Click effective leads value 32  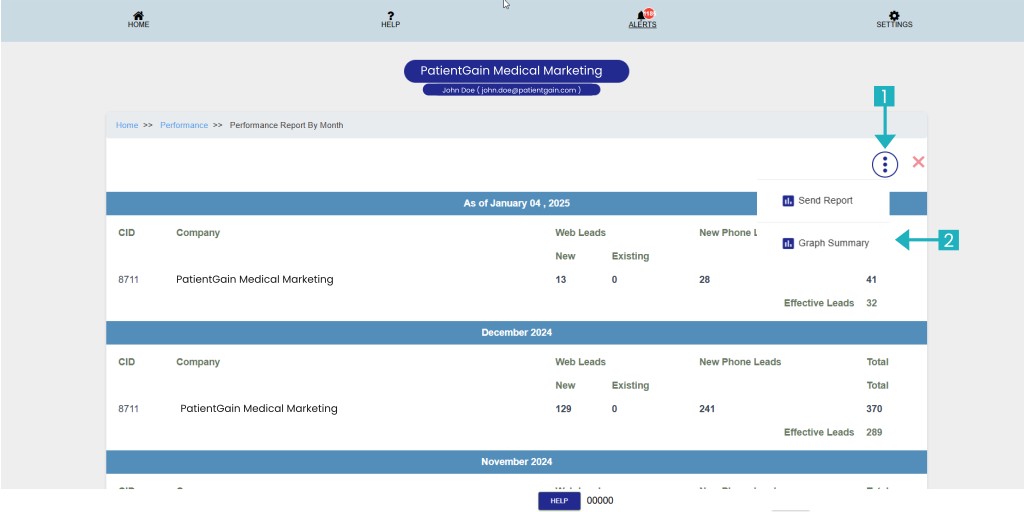(871, 303)
